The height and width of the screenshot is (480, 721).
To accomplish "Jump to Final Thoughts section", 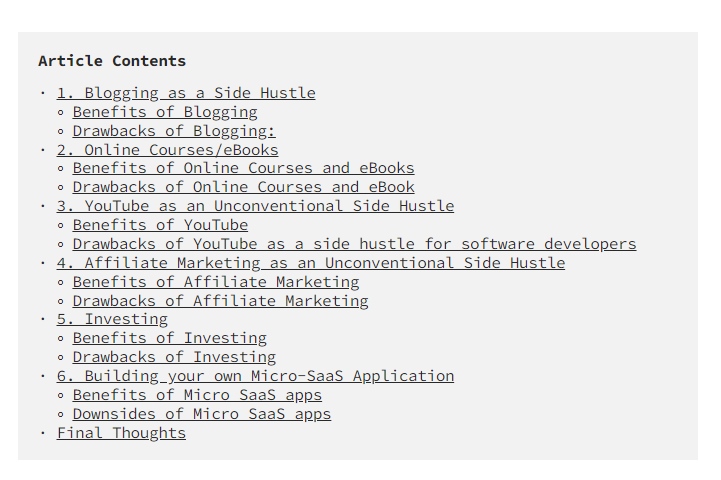I will [x=121, y=433].
